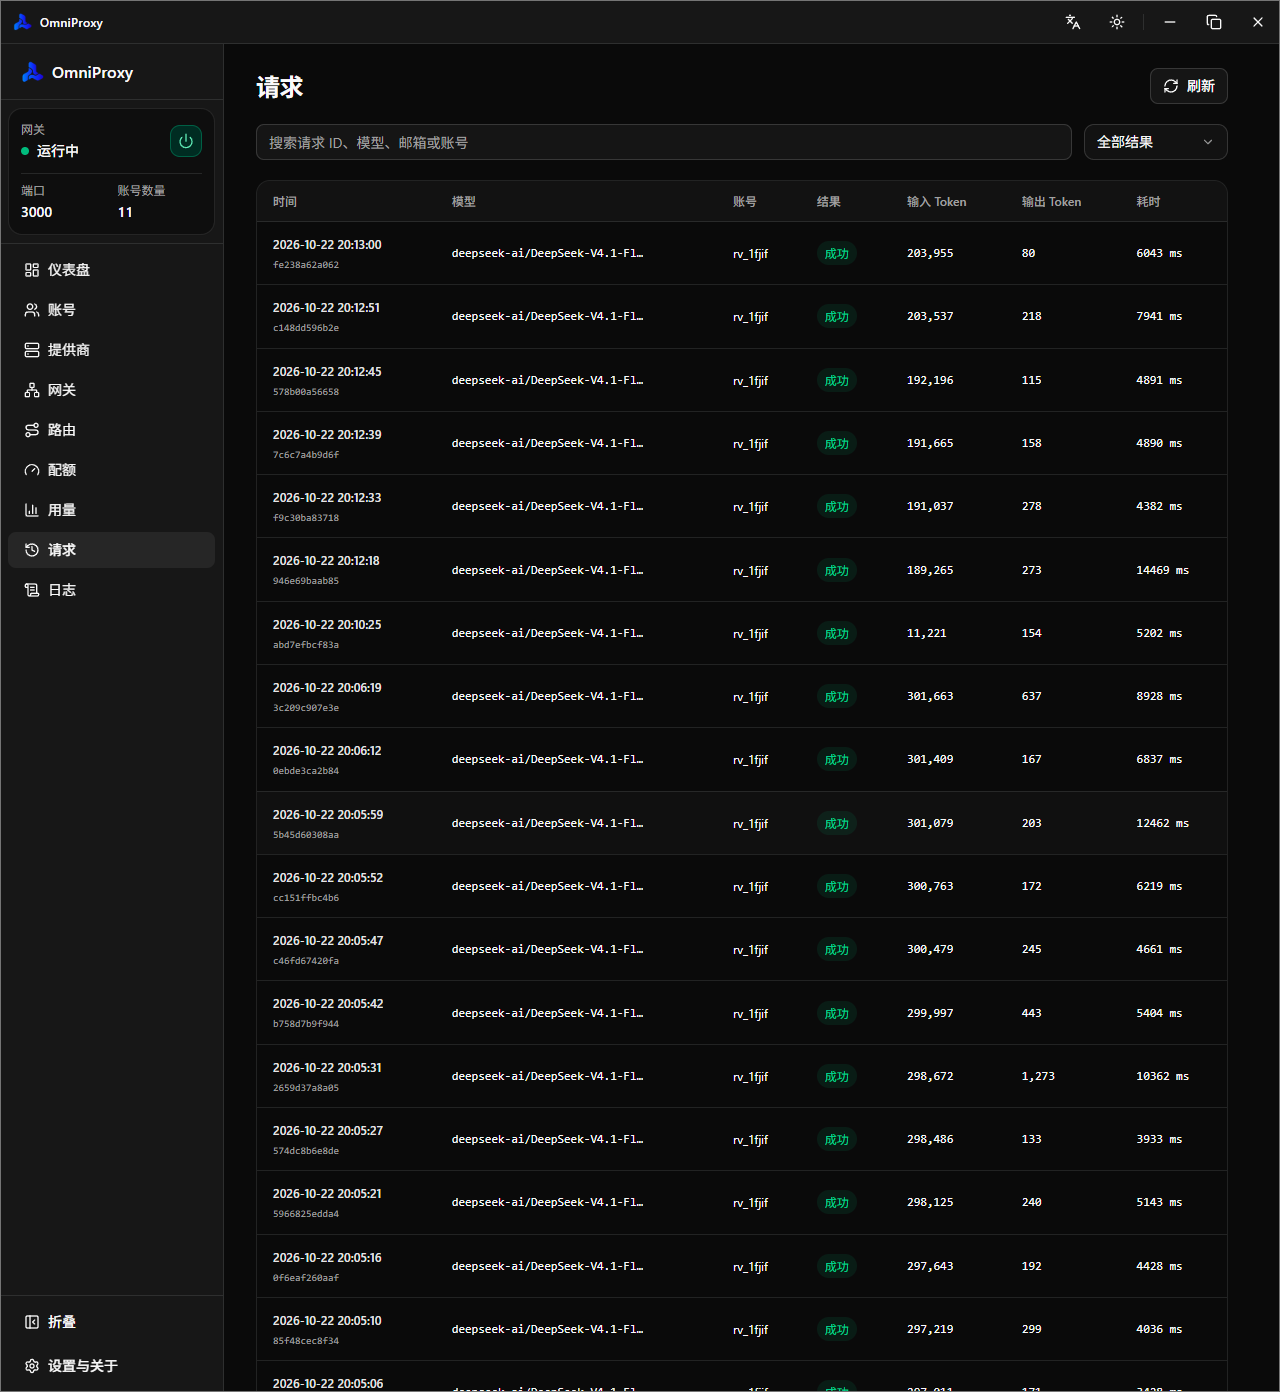Click input token value 297,219
Viewport: 1280px width, 1392px height.
click(930, 1329)
